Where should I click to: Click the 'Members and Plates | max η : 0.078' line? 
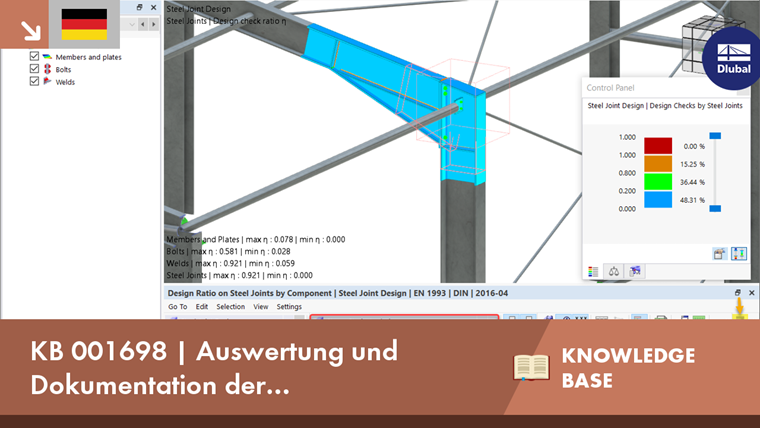tap(256, 239)
